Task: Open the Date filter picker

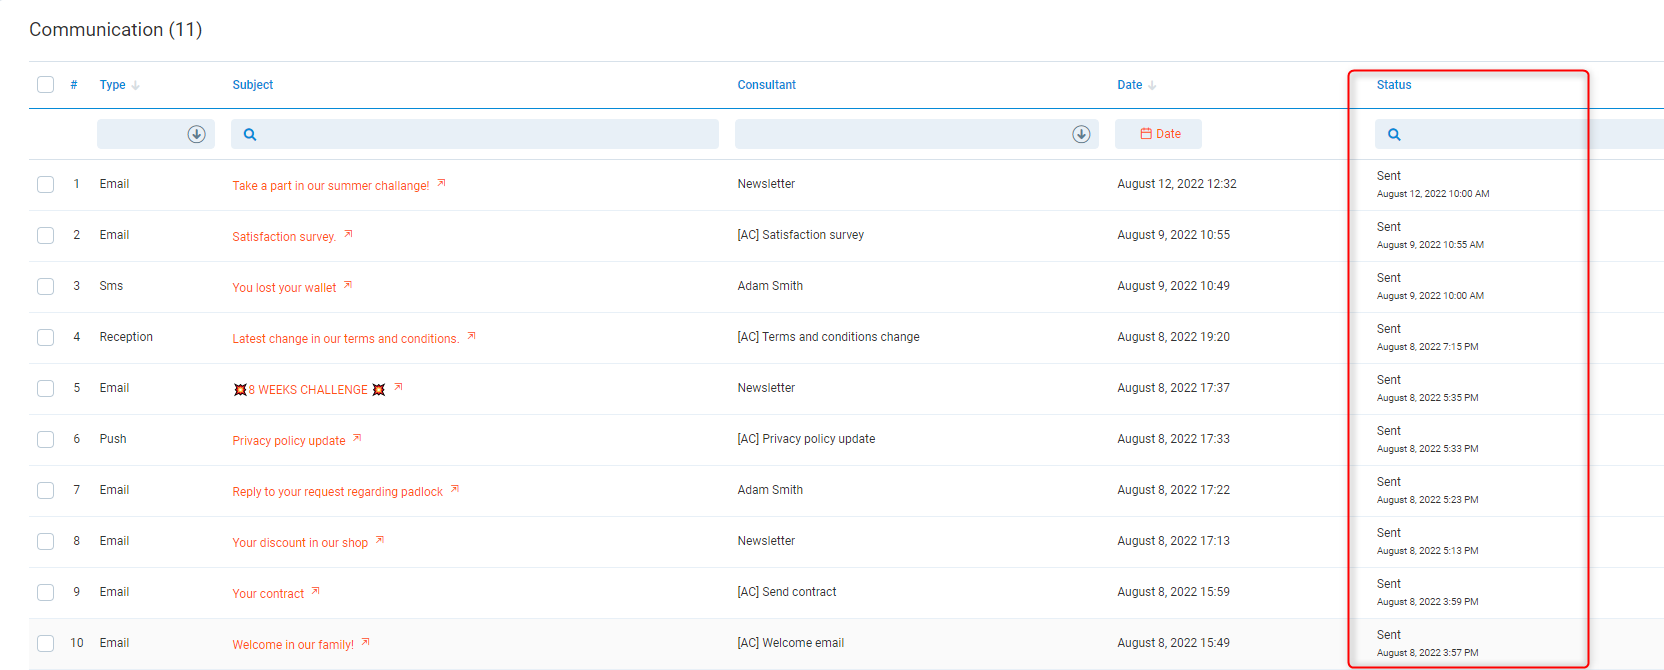Action: click(1159, 134)
